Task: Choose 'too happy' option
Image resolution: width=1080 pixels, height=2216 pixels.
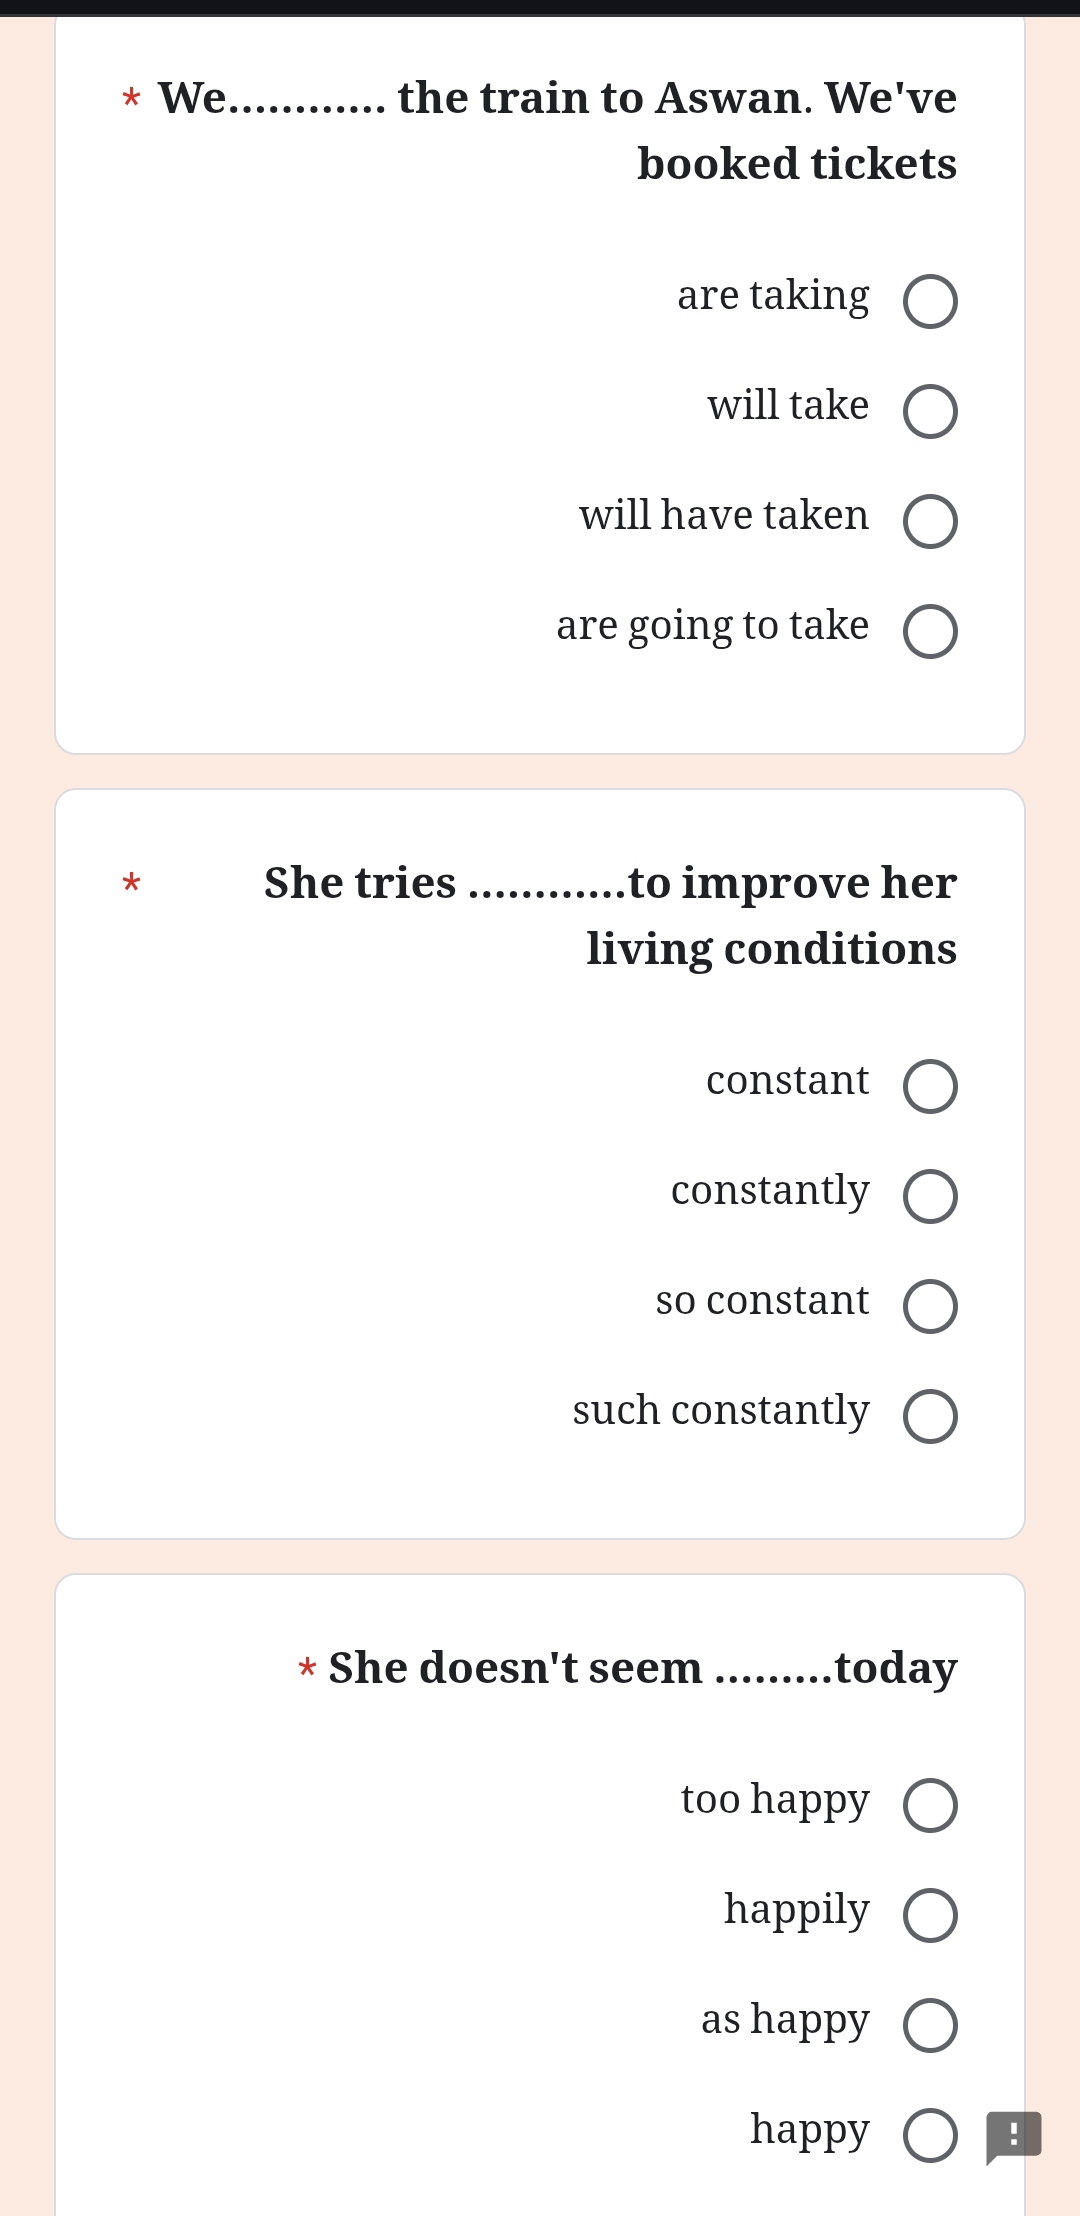Action: (930, 1805)
